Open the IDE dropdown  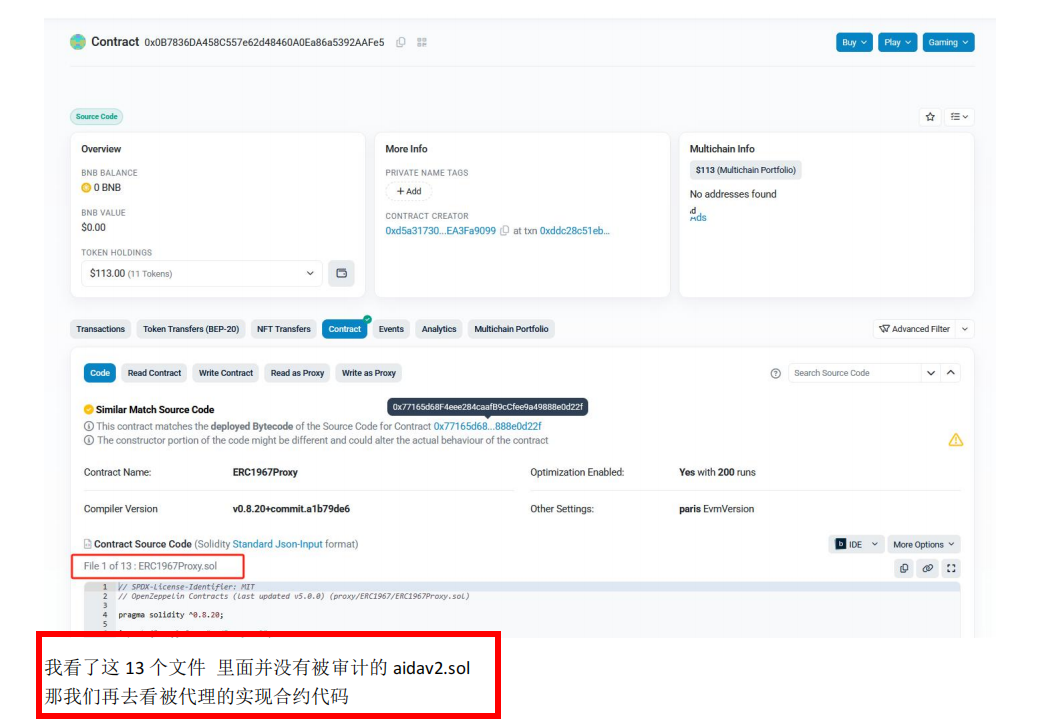[x=857, y=544]
